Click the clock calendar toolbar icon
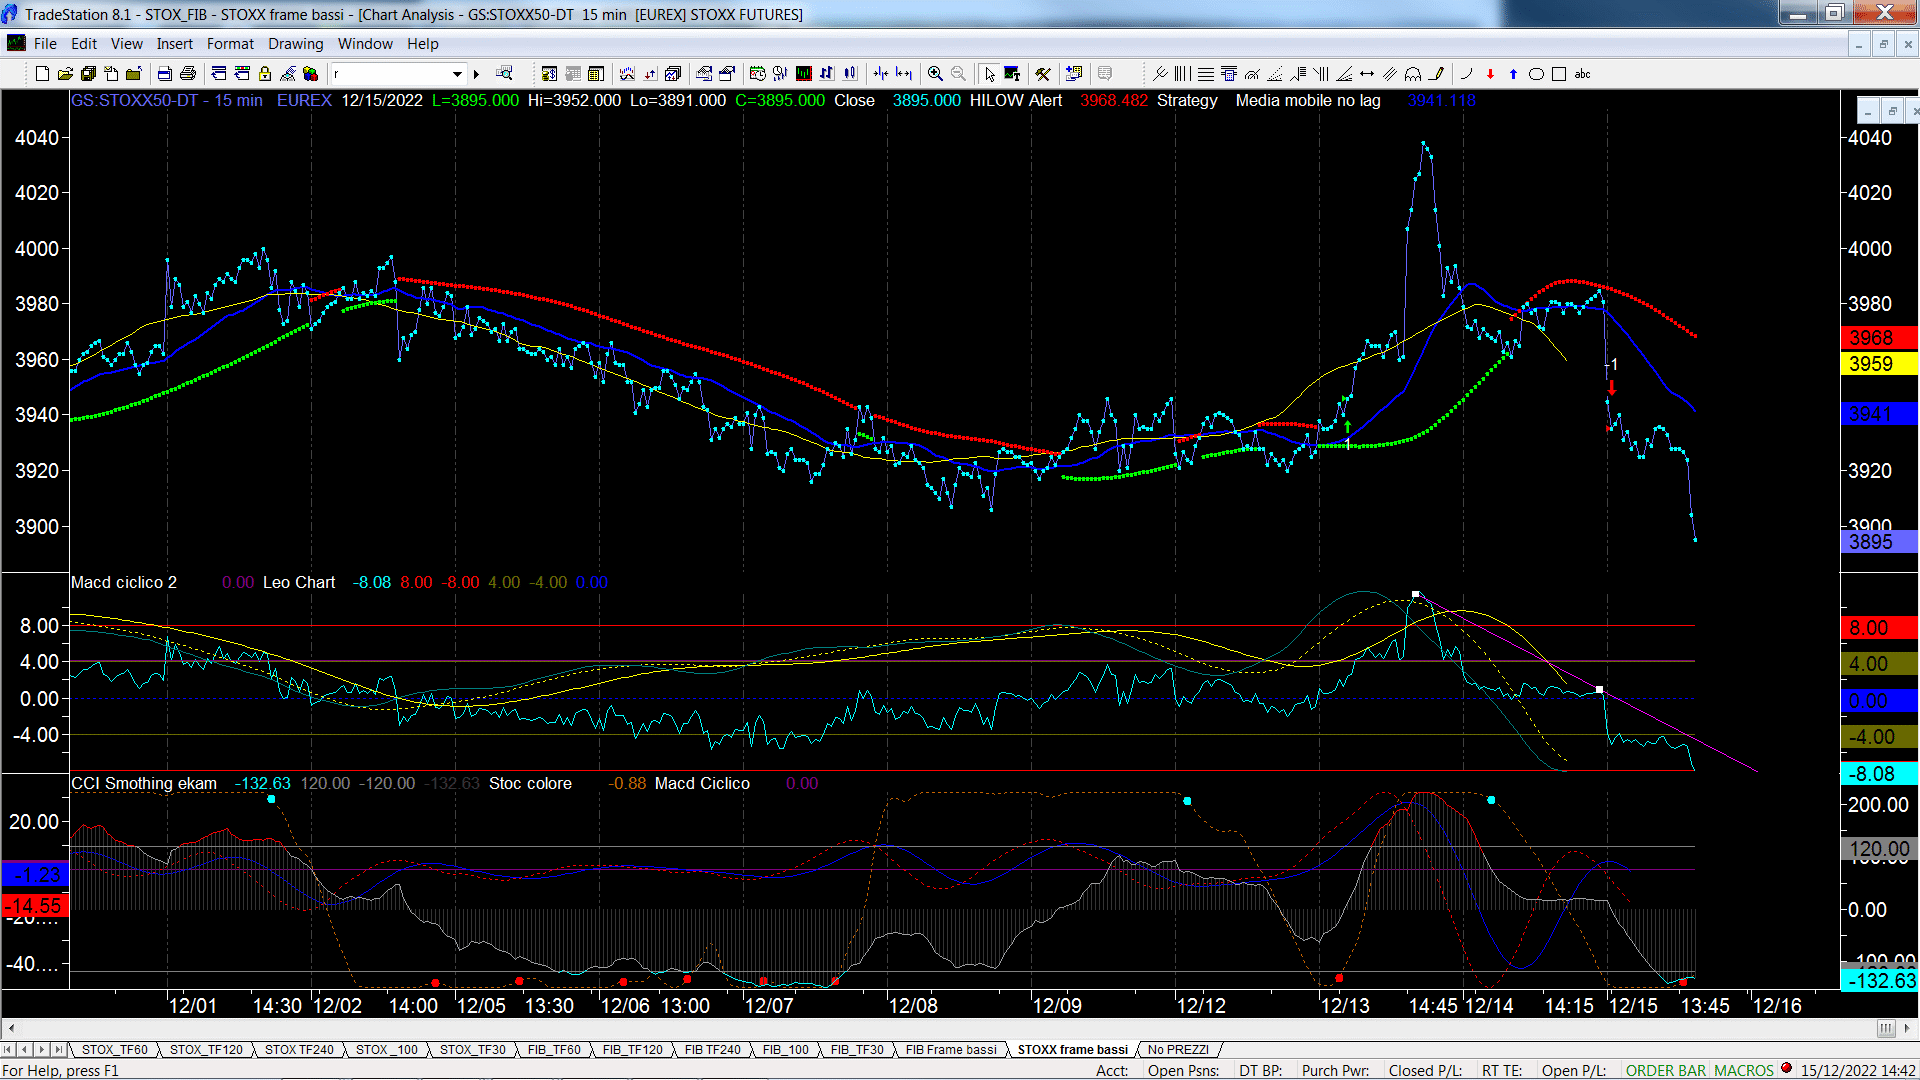Screen dimensions: 1920x1080 coord(757,74)
